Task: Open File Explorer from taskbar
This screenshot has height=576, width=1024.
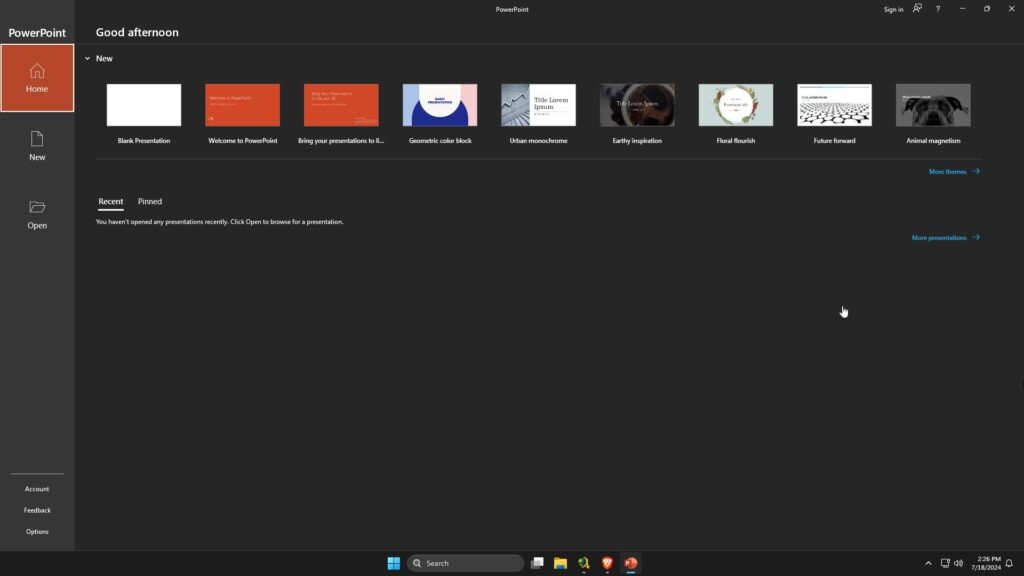Action: click(560, 563)
